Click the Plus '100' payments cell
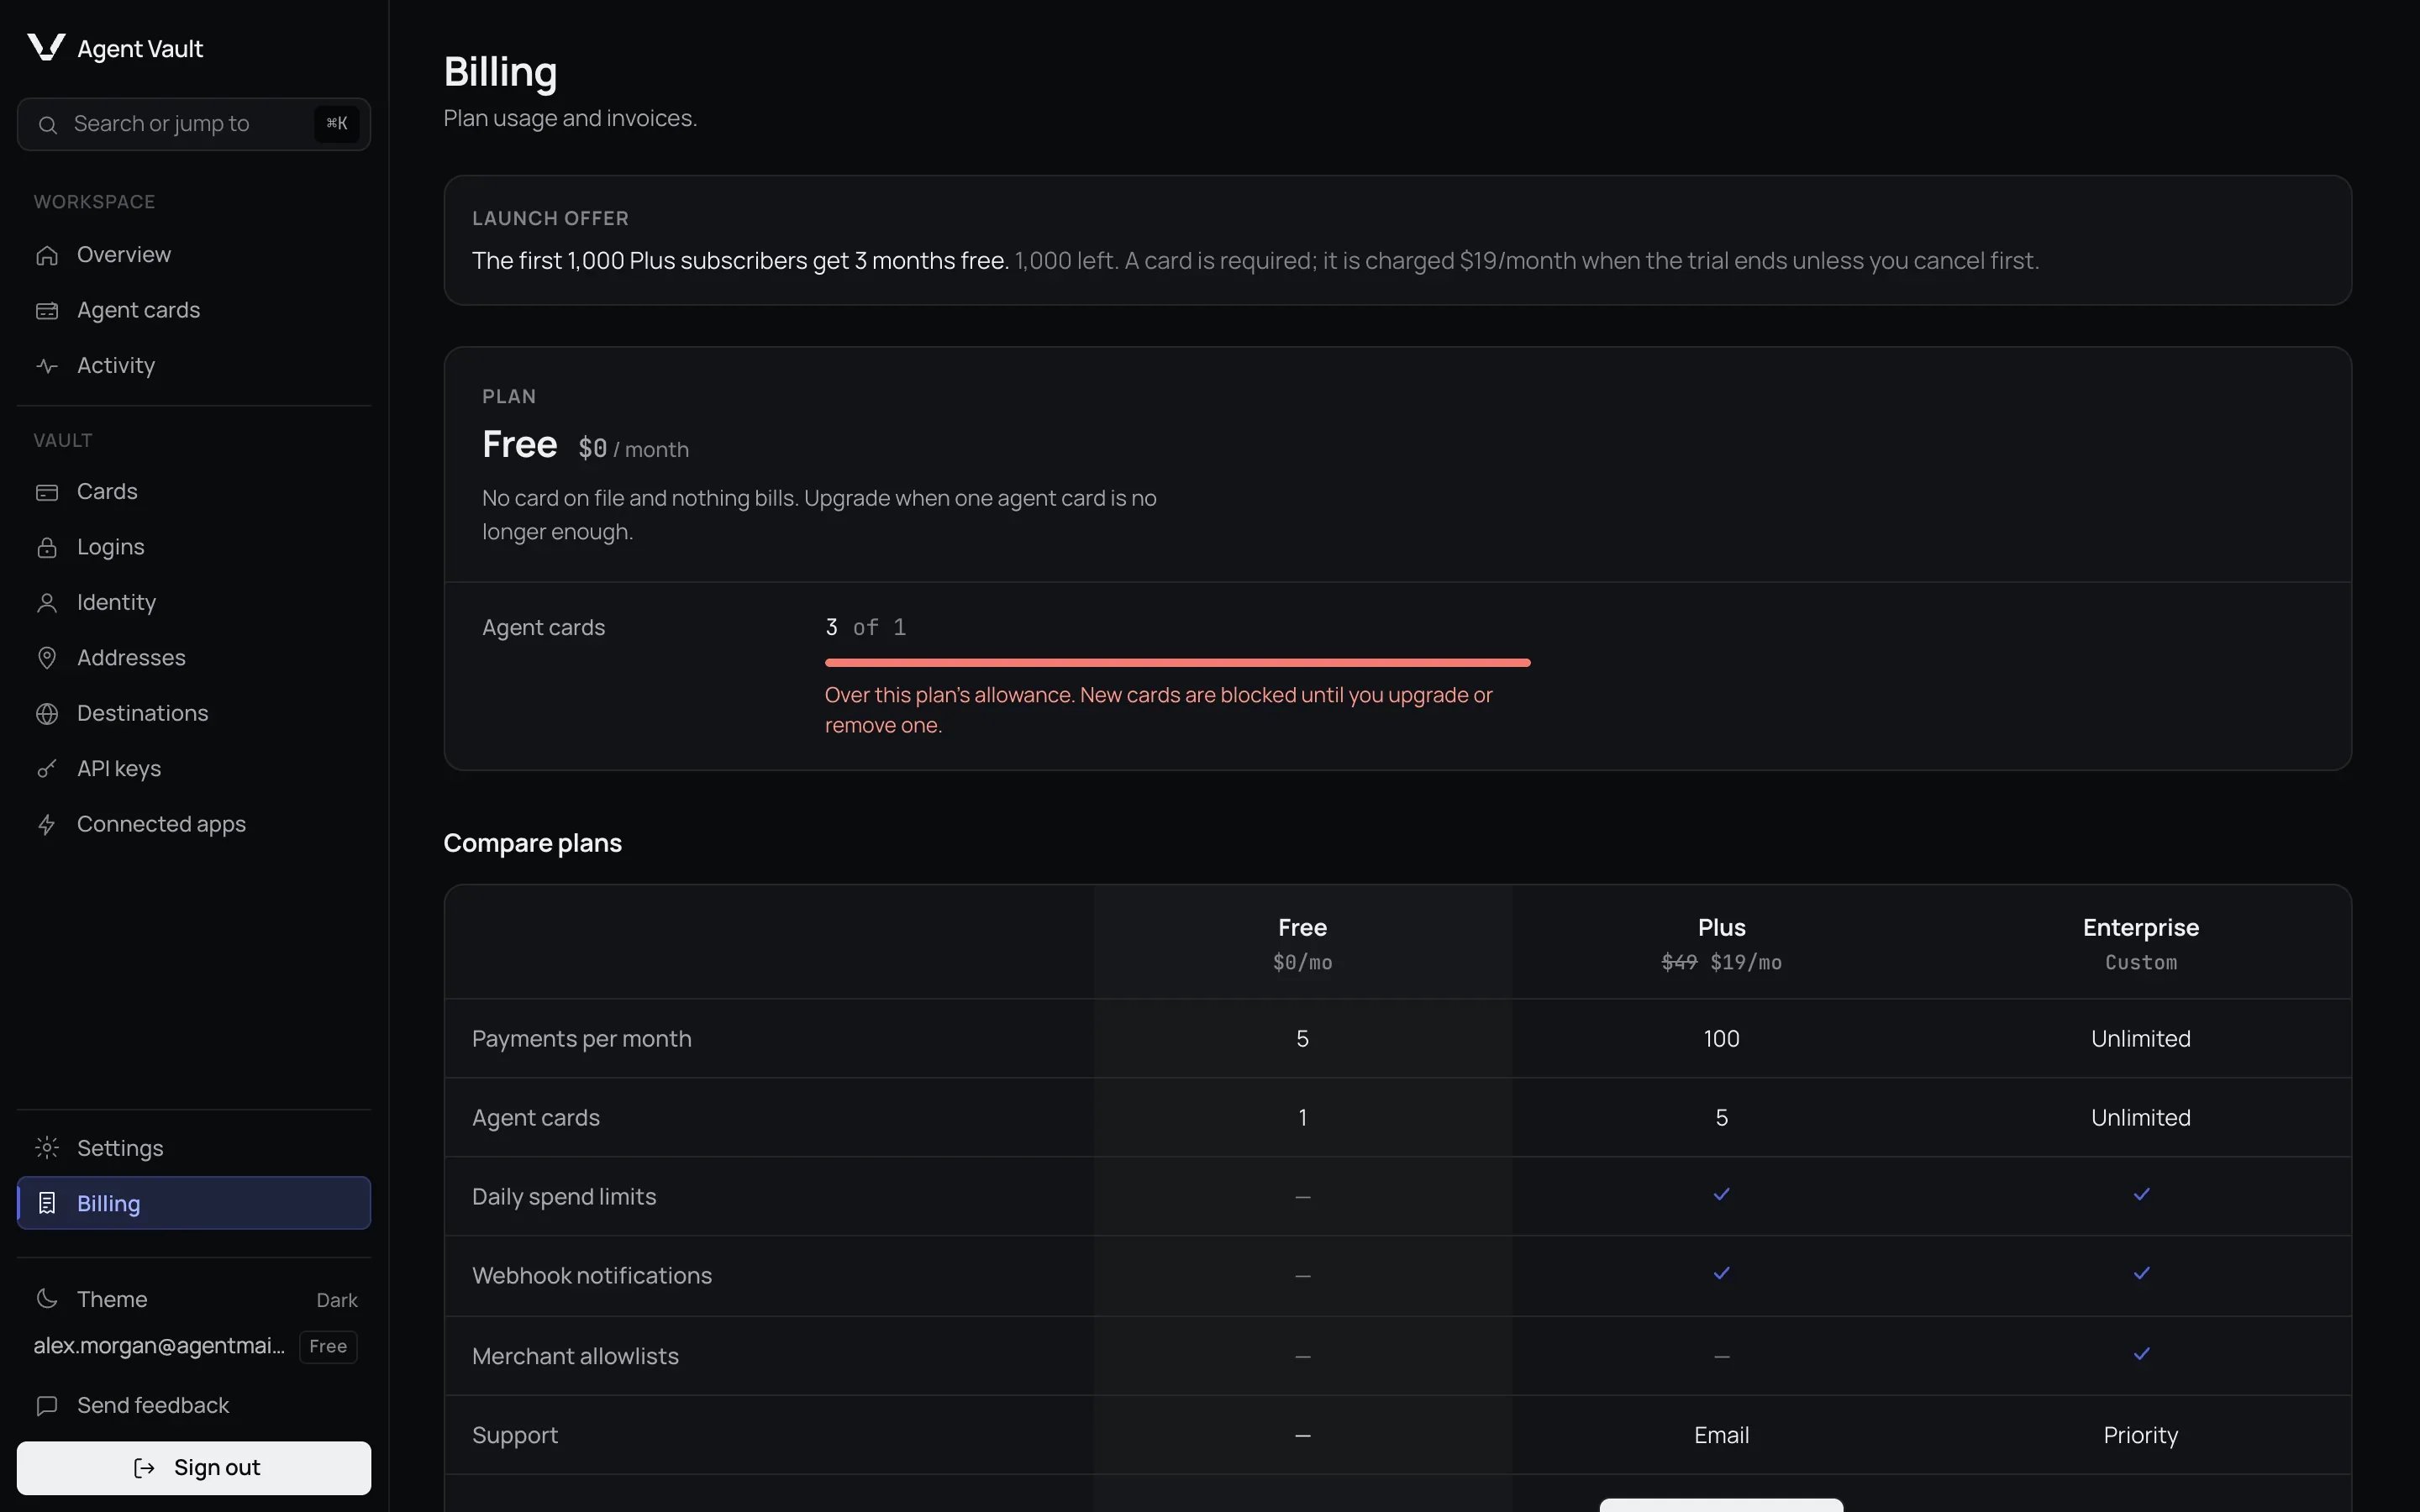 point(1721,1039)
